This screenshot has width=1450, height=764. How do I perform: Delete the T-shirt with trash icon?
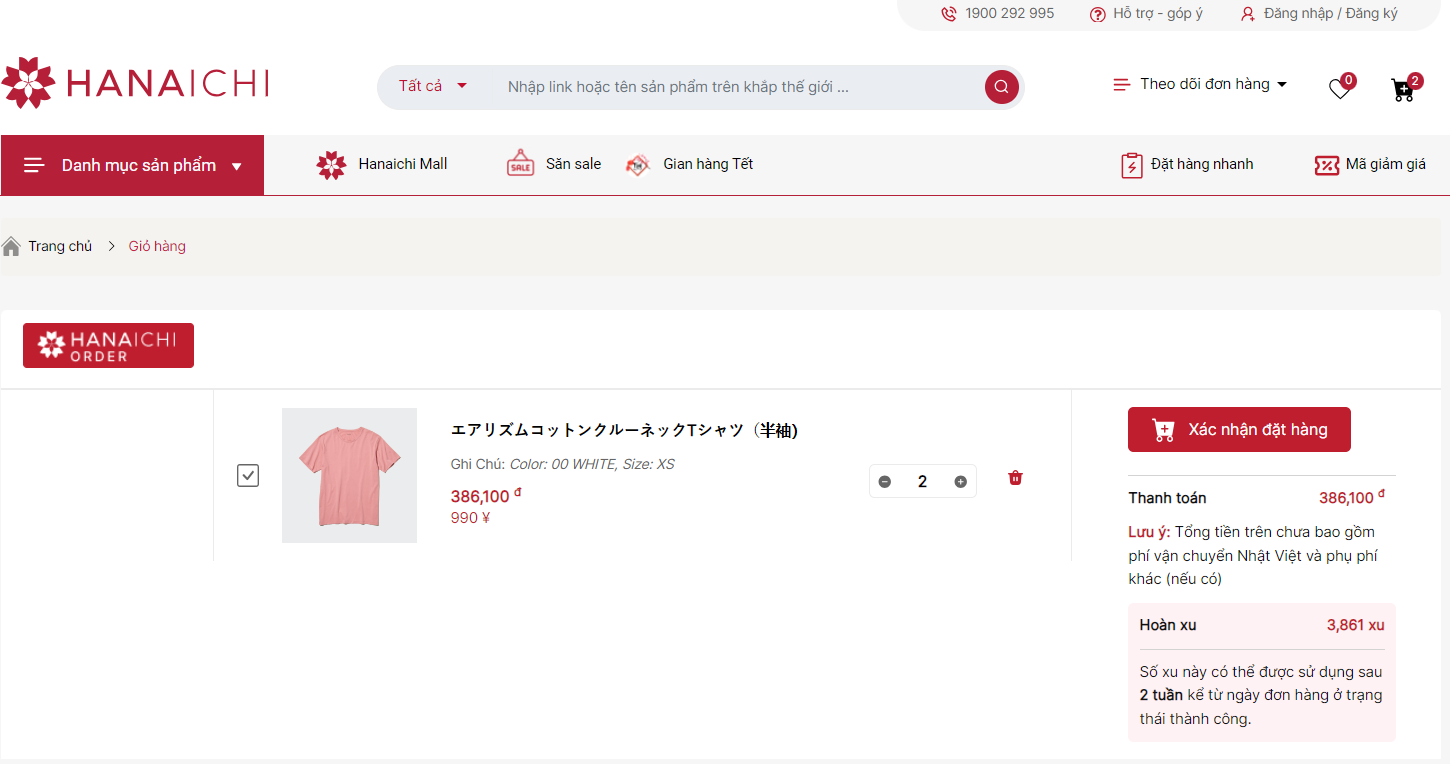[1015, 478]
